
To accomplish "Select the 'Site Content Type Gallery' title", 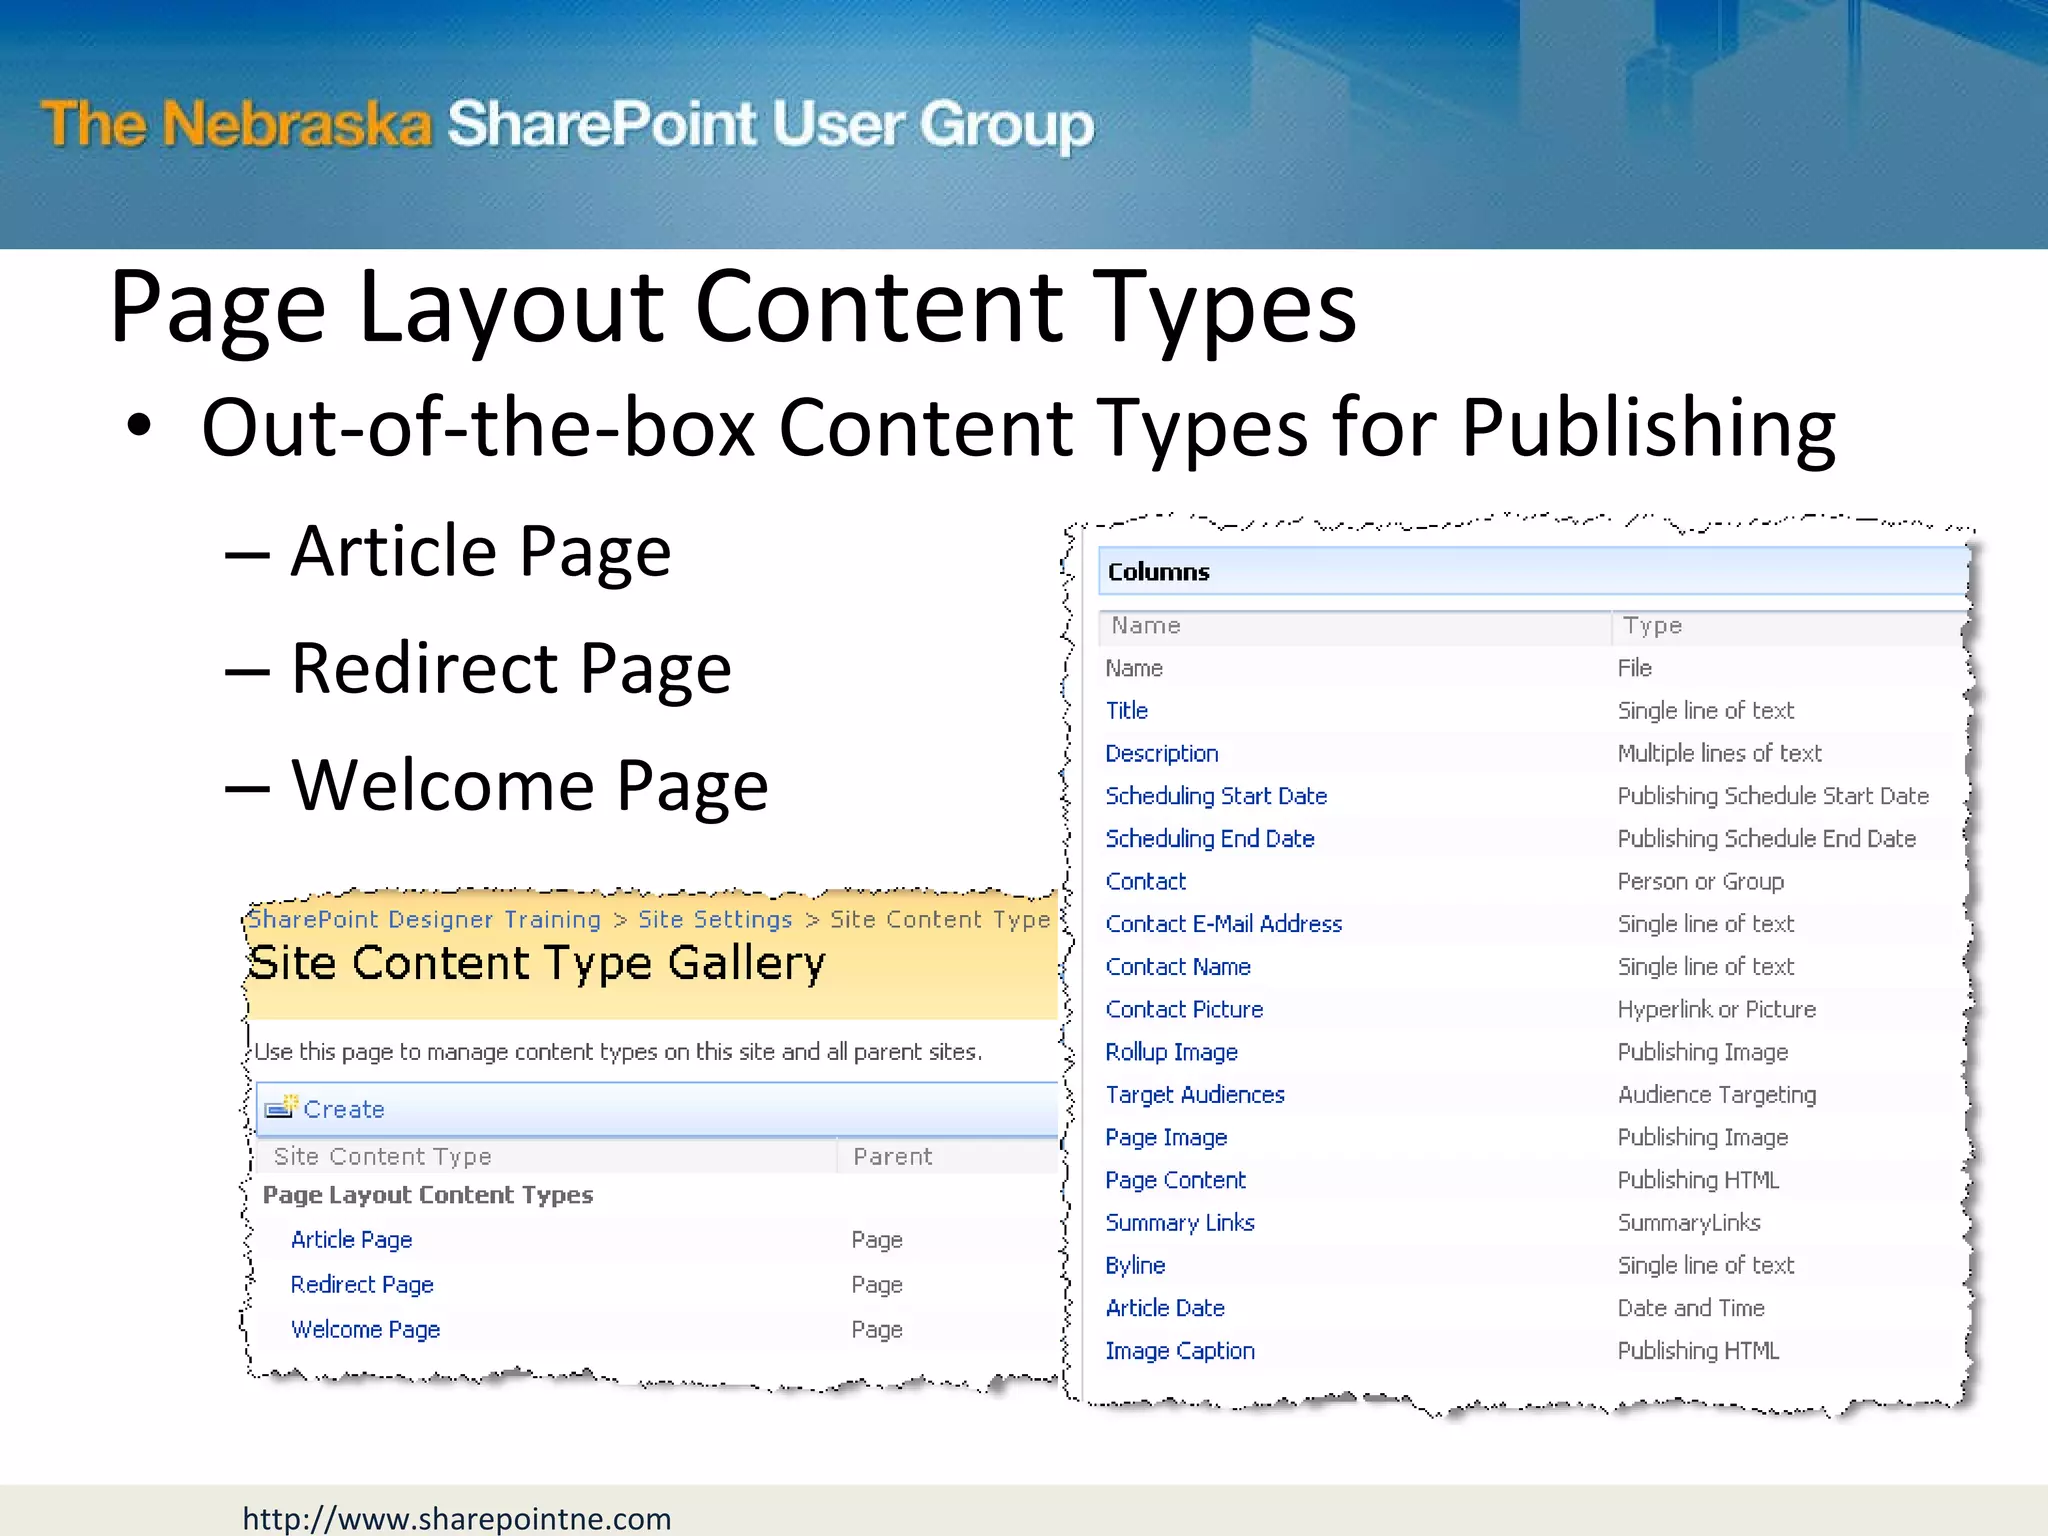I will pos(536,963).
